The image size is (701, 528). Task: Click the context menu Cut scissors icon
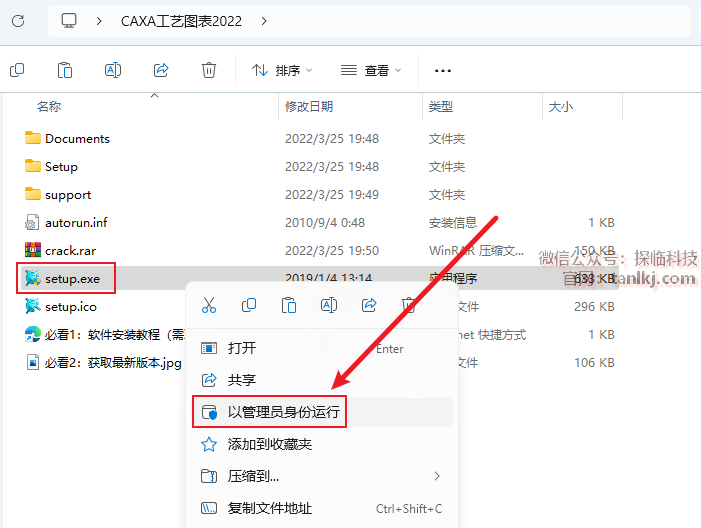pyautogui.click(x=209, y=305)
